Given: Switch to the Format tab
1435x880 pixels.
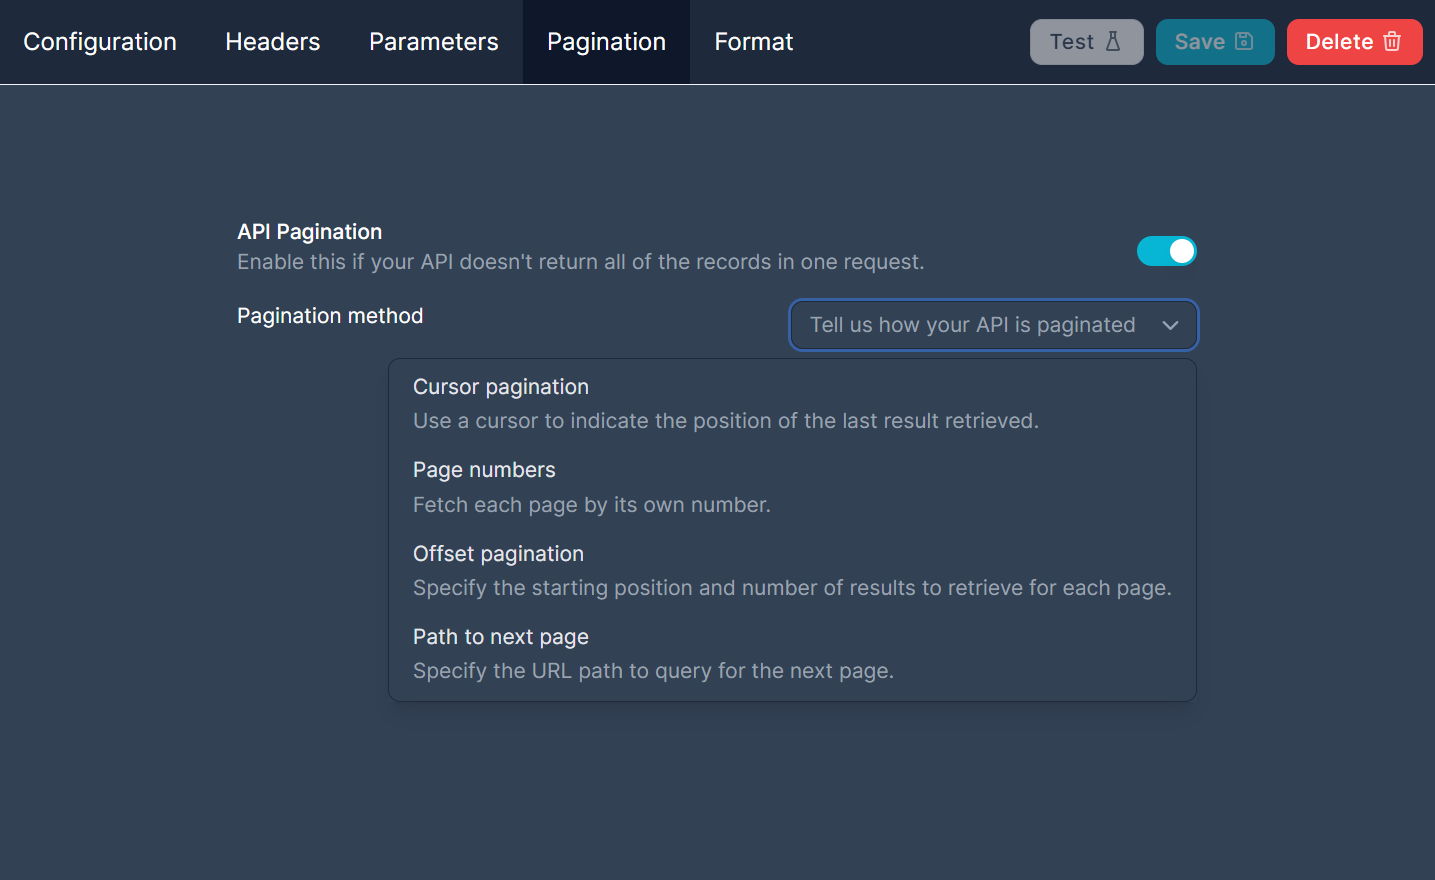Looking at the screenshot, I should tap(753, 42).
